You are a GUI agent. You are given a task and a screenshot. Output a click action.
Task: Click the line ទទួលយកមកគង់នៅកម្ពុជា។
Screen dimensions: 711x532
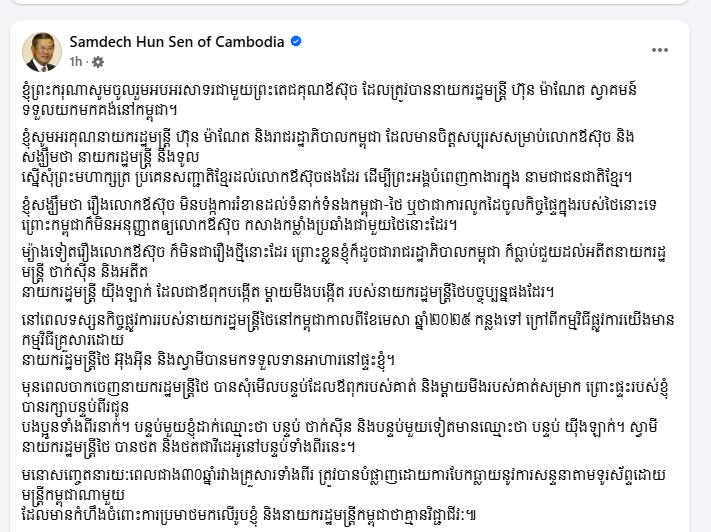point(100,109)
